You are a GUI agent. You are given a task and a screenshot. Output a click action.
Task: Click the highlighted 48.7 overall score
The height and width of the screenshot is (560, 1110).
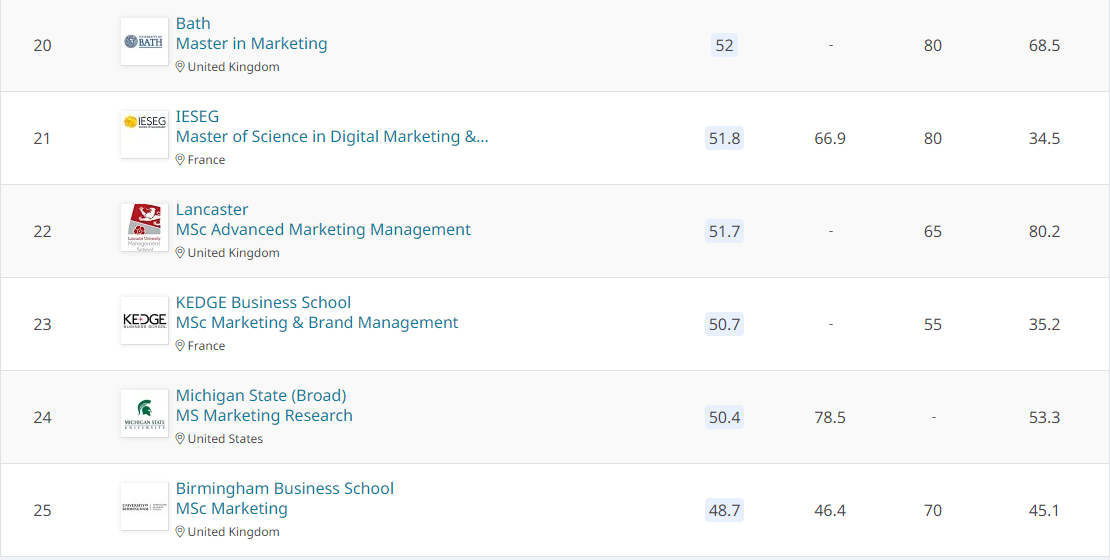(x=724, y=510)
